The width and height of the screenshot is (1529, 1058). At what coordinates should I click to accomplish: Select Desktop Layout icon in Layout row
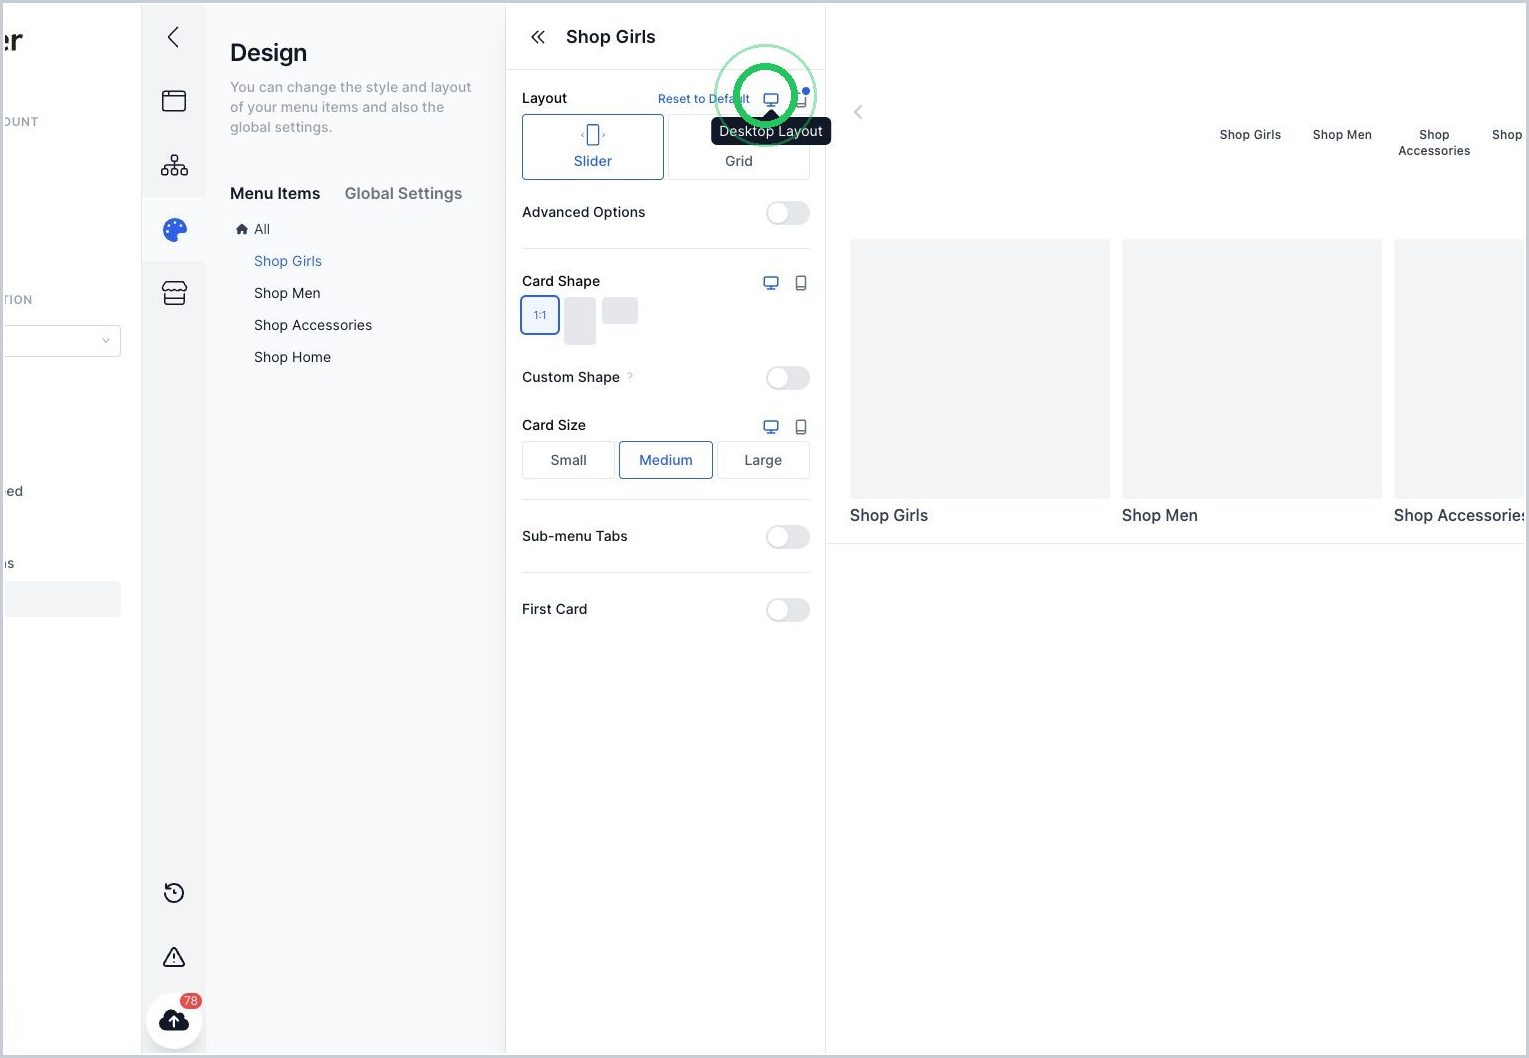point(771,99)
